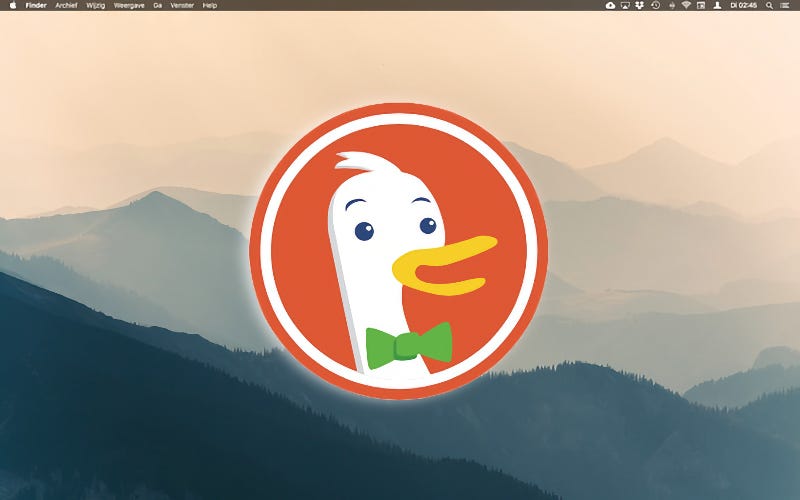Open the Wi-Fi status menu
800x500 pixels.
(686, 5)
